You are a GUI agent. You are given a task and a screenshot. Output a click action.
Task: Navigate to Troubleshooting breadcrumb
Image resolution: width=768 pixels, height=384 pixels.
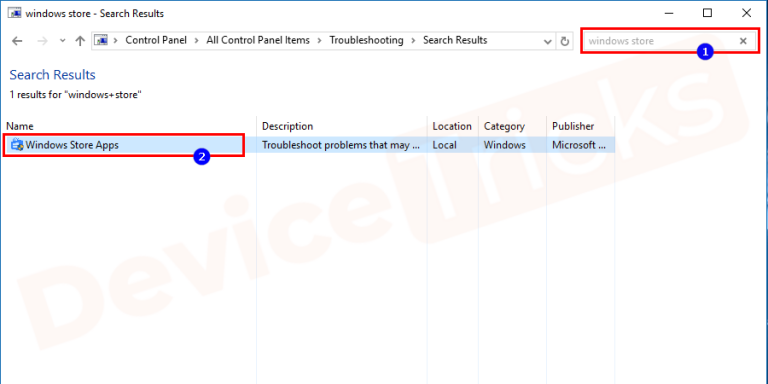pyautogui.click(x=366, y=40)
